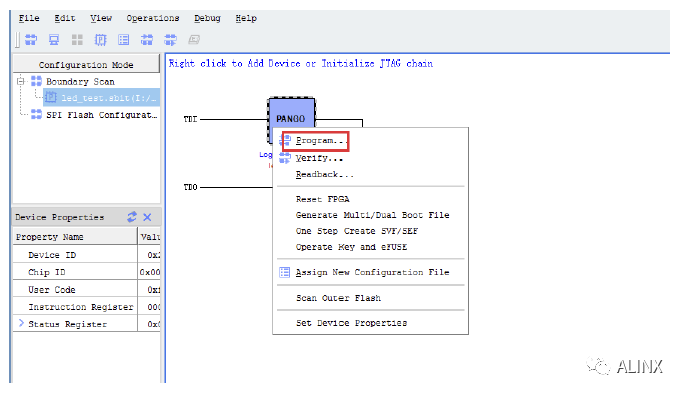
Task: Select the led_test.sbit tree item
Action: pos(102,98)
